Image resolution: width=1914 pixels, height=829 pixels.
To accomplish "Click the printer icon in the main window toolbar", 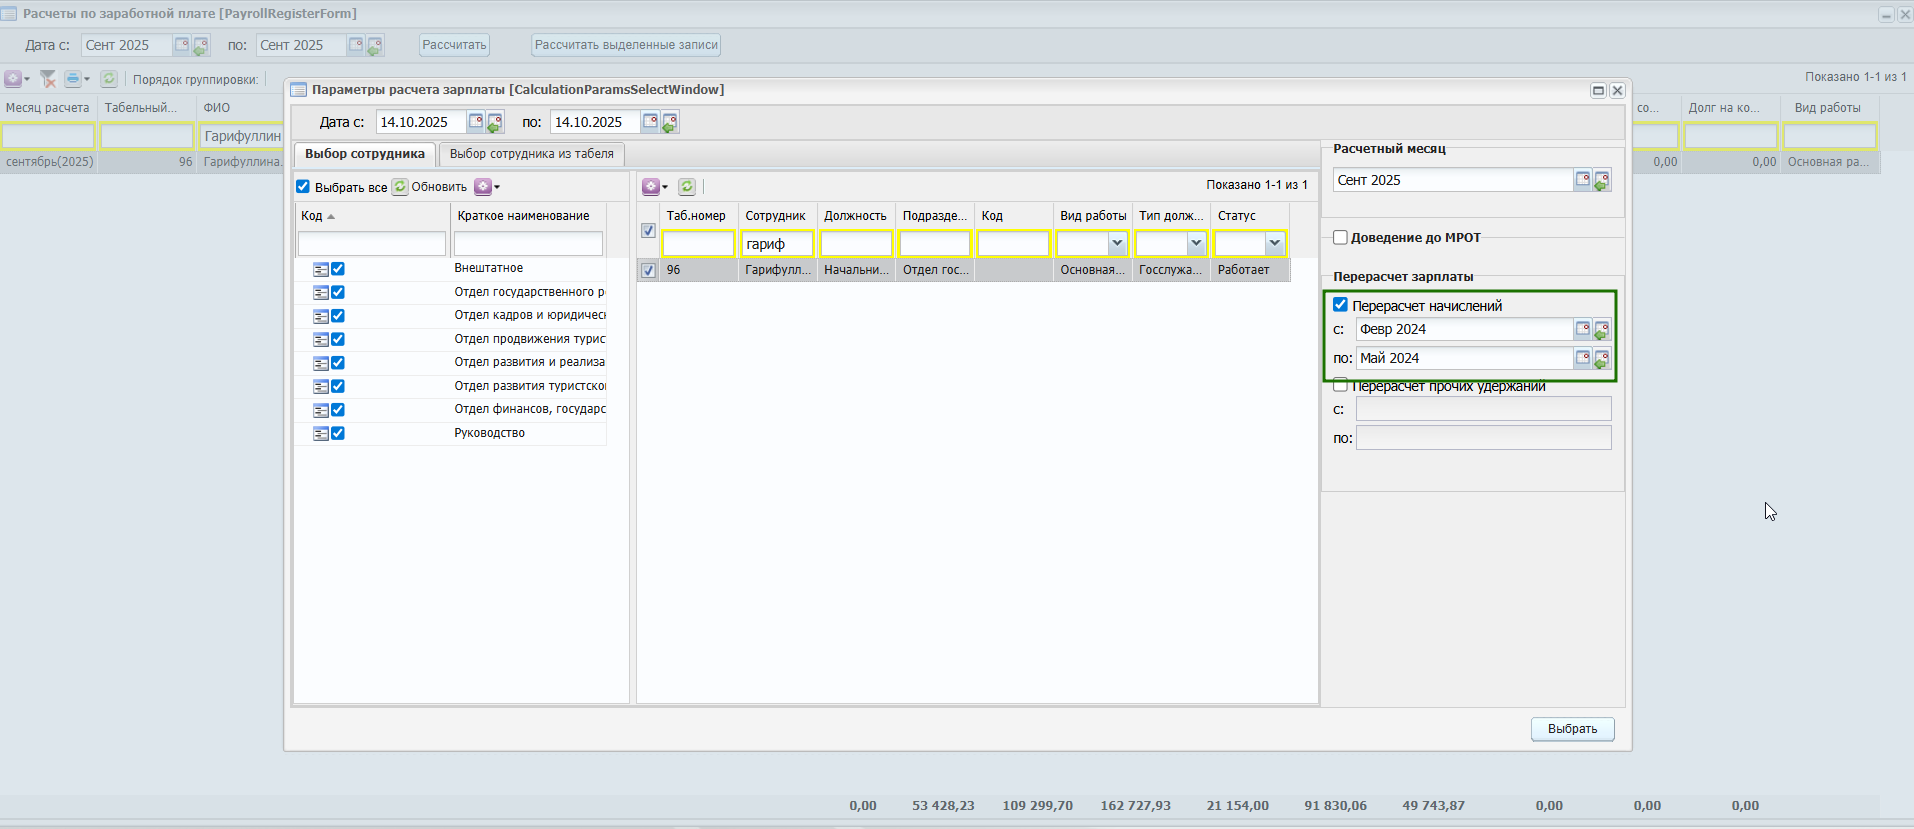I will (x=72, y=79).
